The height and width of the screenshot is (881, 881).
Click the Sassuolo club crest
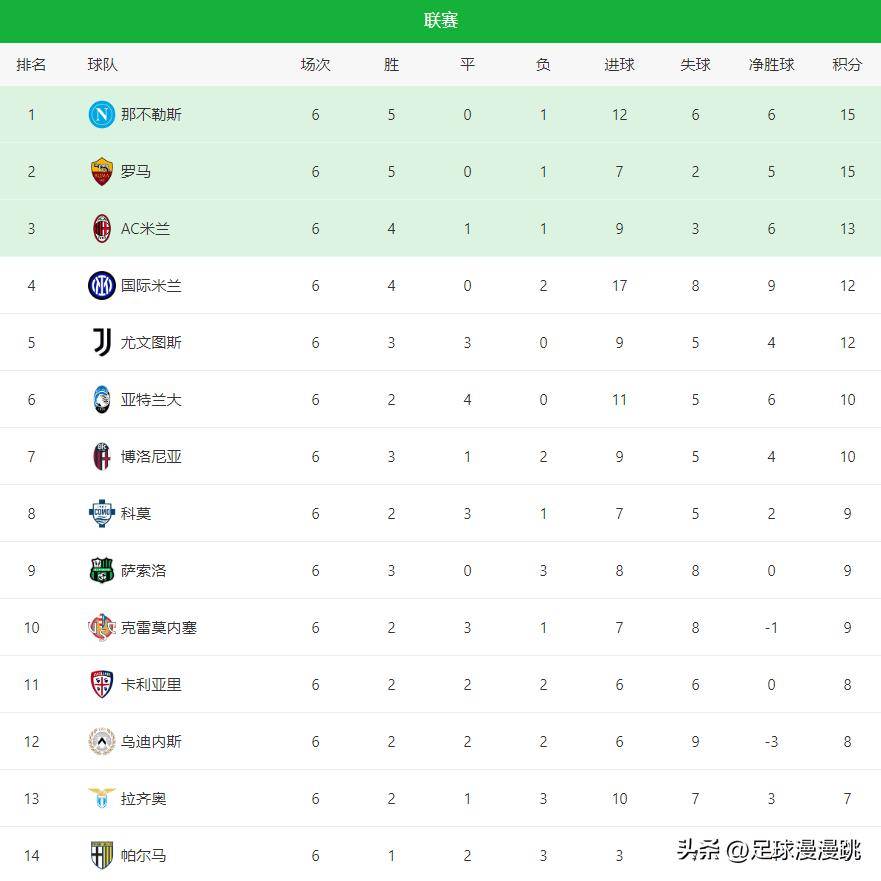pos(101,570)
